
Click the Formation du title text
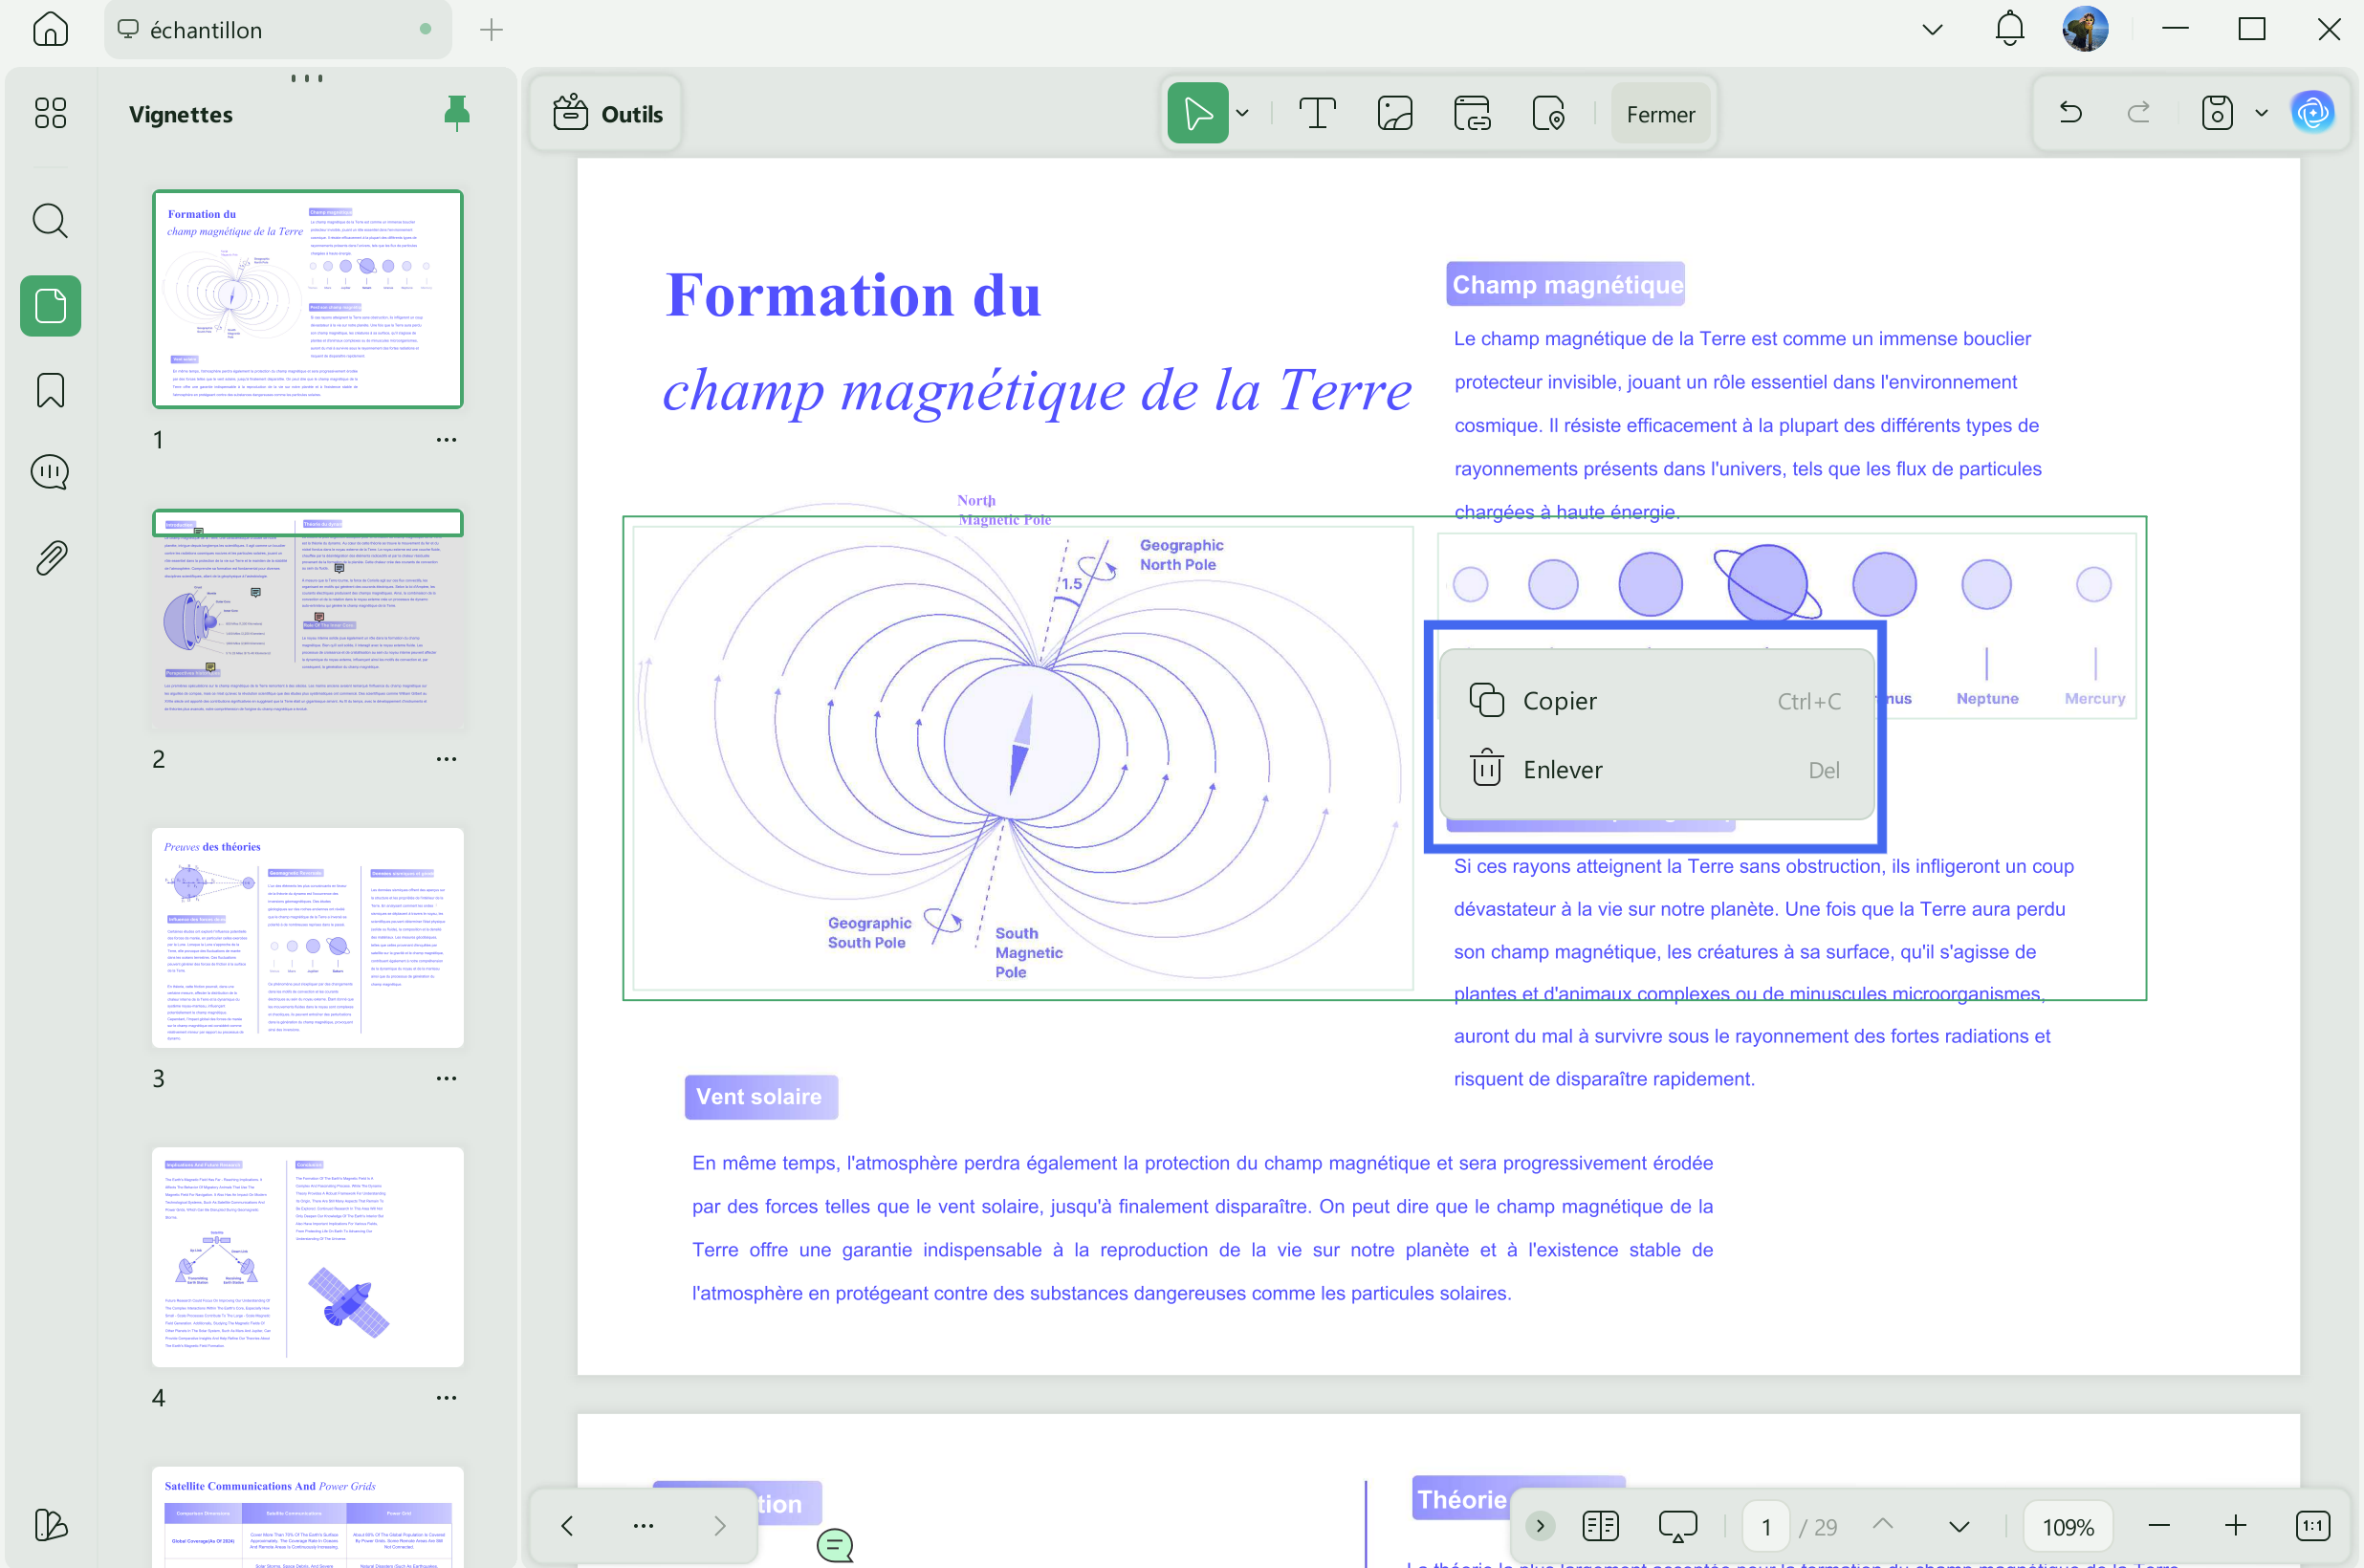[853, 295]
